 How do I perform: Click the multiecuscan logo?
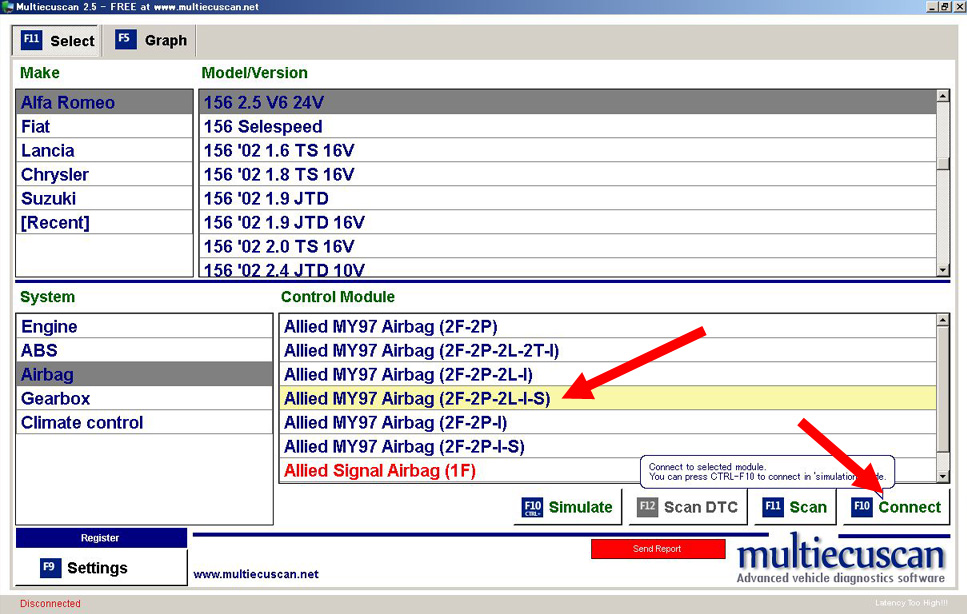[841, 559]
